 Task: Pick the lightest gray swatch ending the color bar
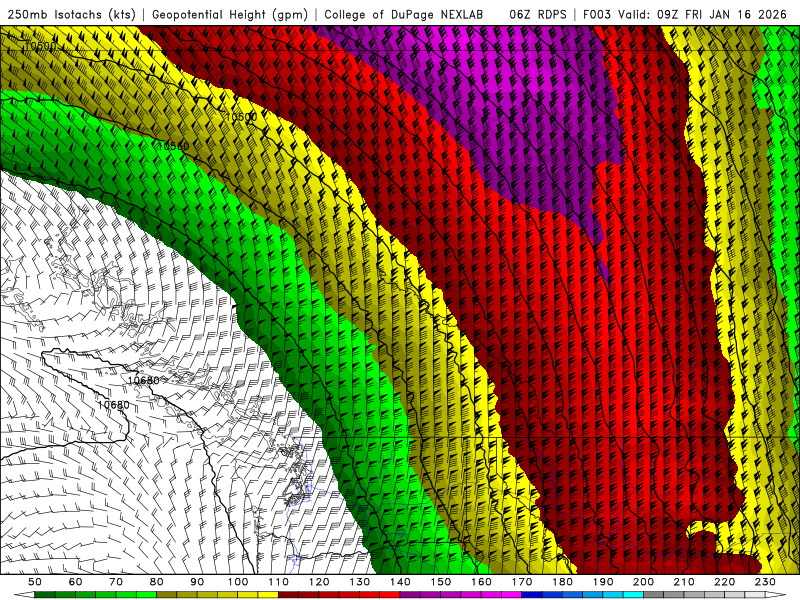(x=755, y=595)
